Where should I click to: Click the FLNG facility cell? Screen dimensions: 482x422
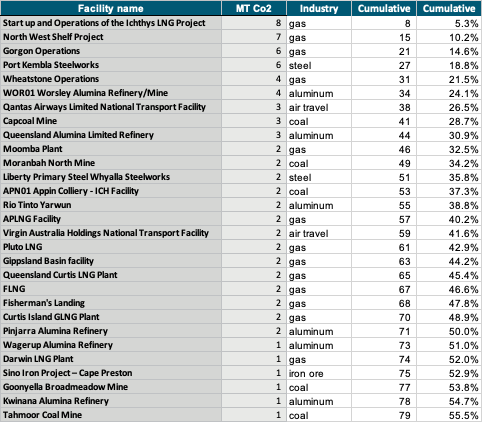point(111,289)
